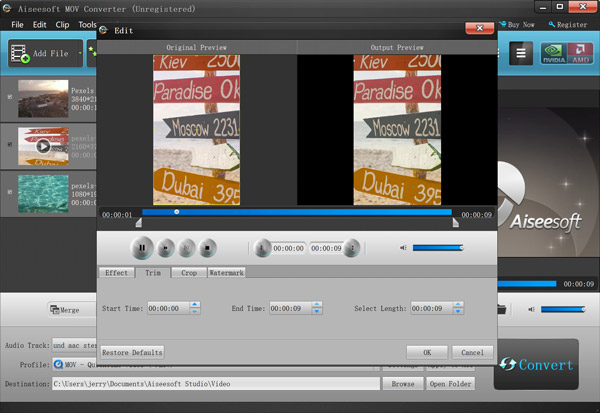This screenshot has width=600, height=413.
Task: Click the Cancel button
Action: (x=472, y=352)
